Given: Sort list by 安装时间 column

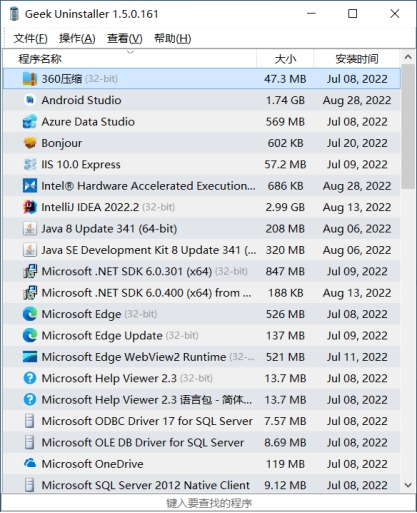Looking at the screenshot, I should [x=357, y=59].
